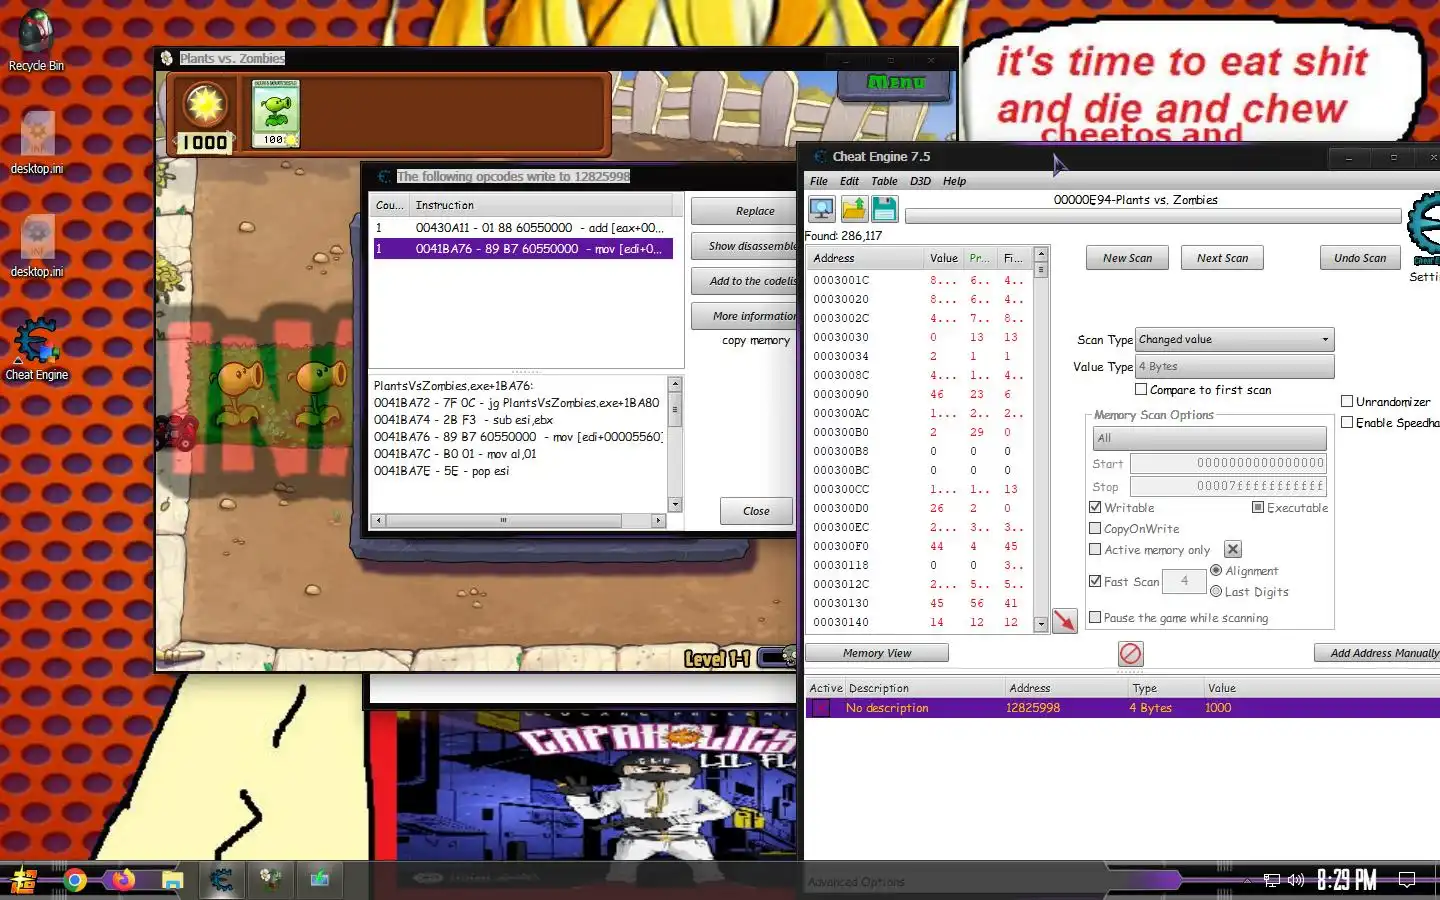
Task: Open the Help menu
Action: coord(954,181)
